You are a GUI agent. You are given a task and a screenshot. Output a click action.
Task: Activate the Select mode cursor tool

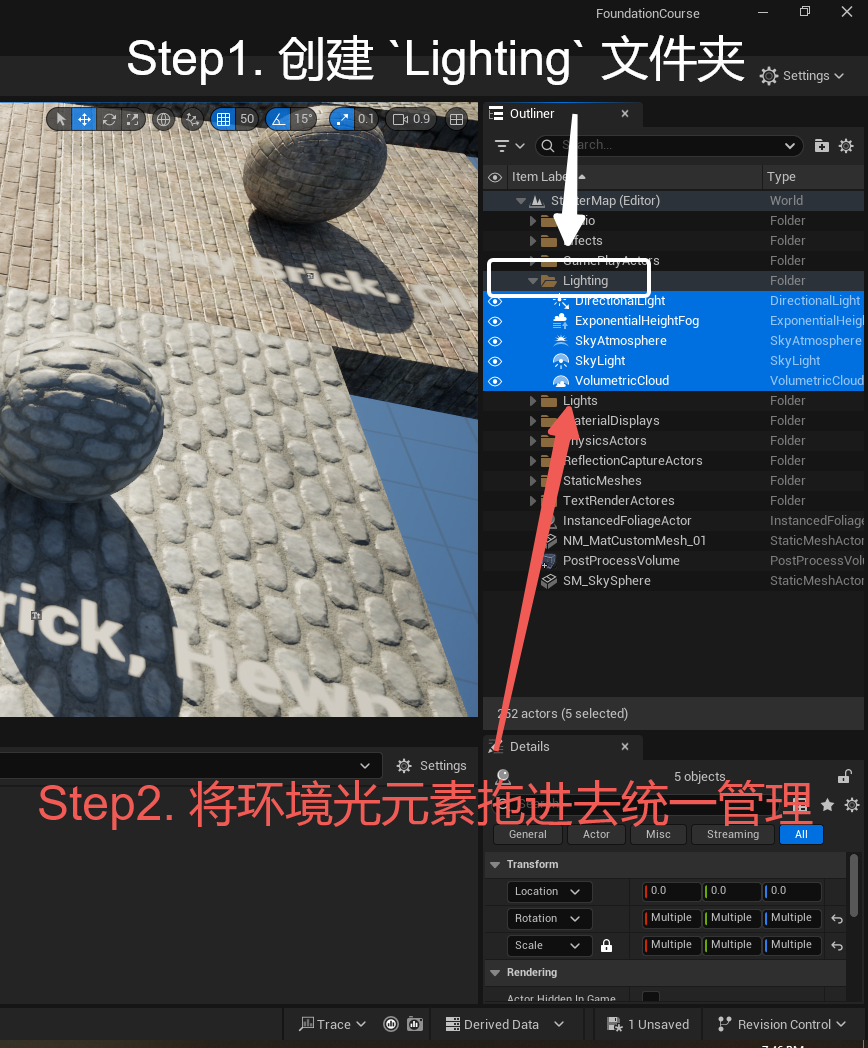[x=61, y=119]
